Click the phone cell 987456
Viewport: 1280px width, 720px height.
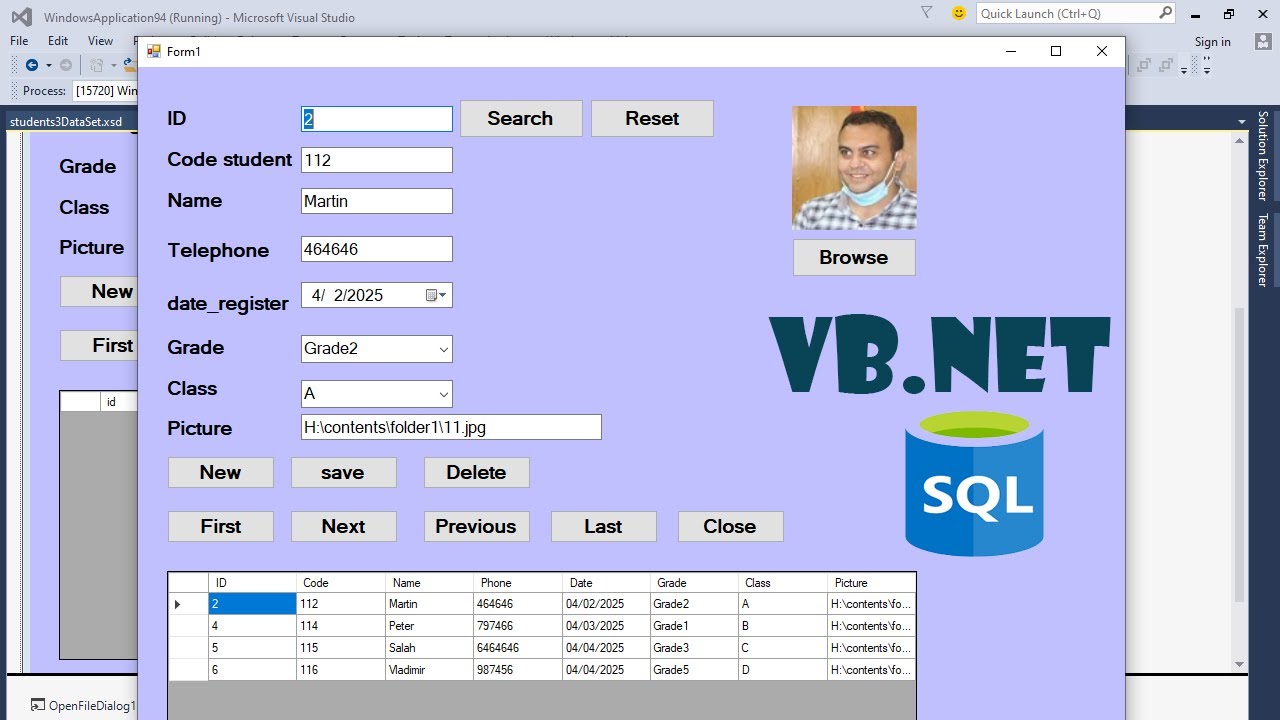[x=518, y=670]
